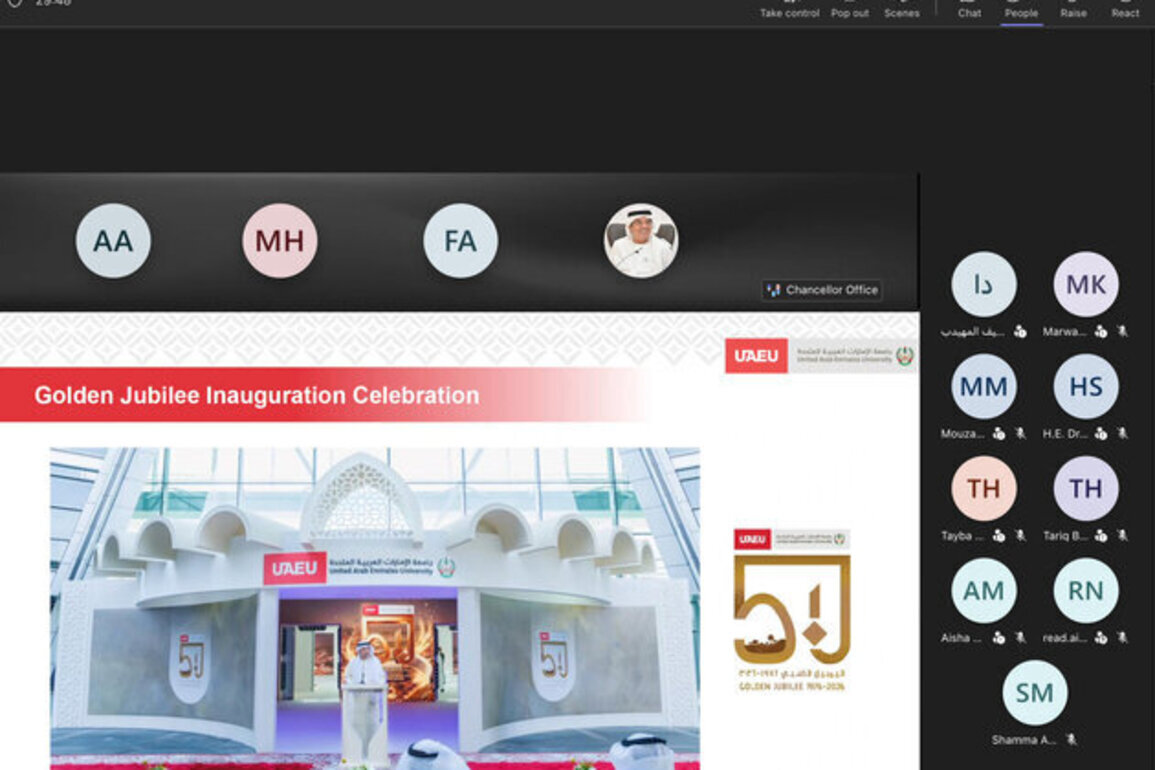Pop out the shared content
1155x770 pixels.
pos(849,11)
